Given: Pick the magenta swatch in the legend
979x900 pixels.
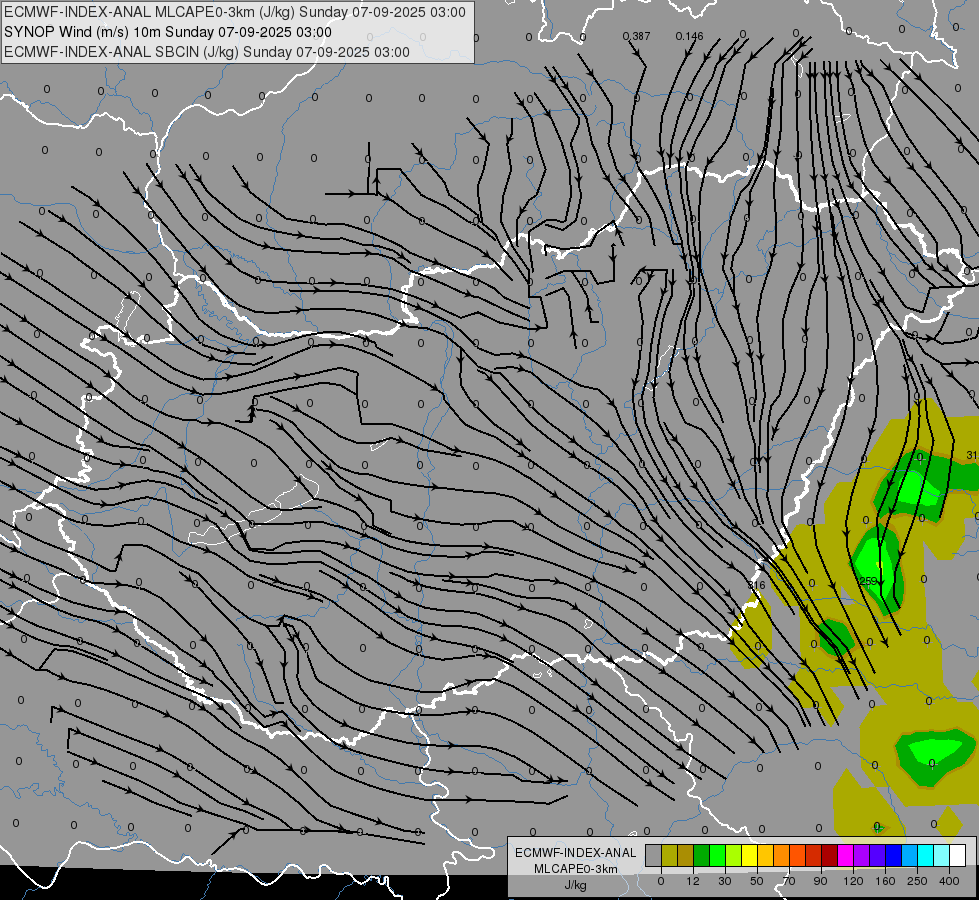Looking at the screenshot, I should [x=845, y=855].
